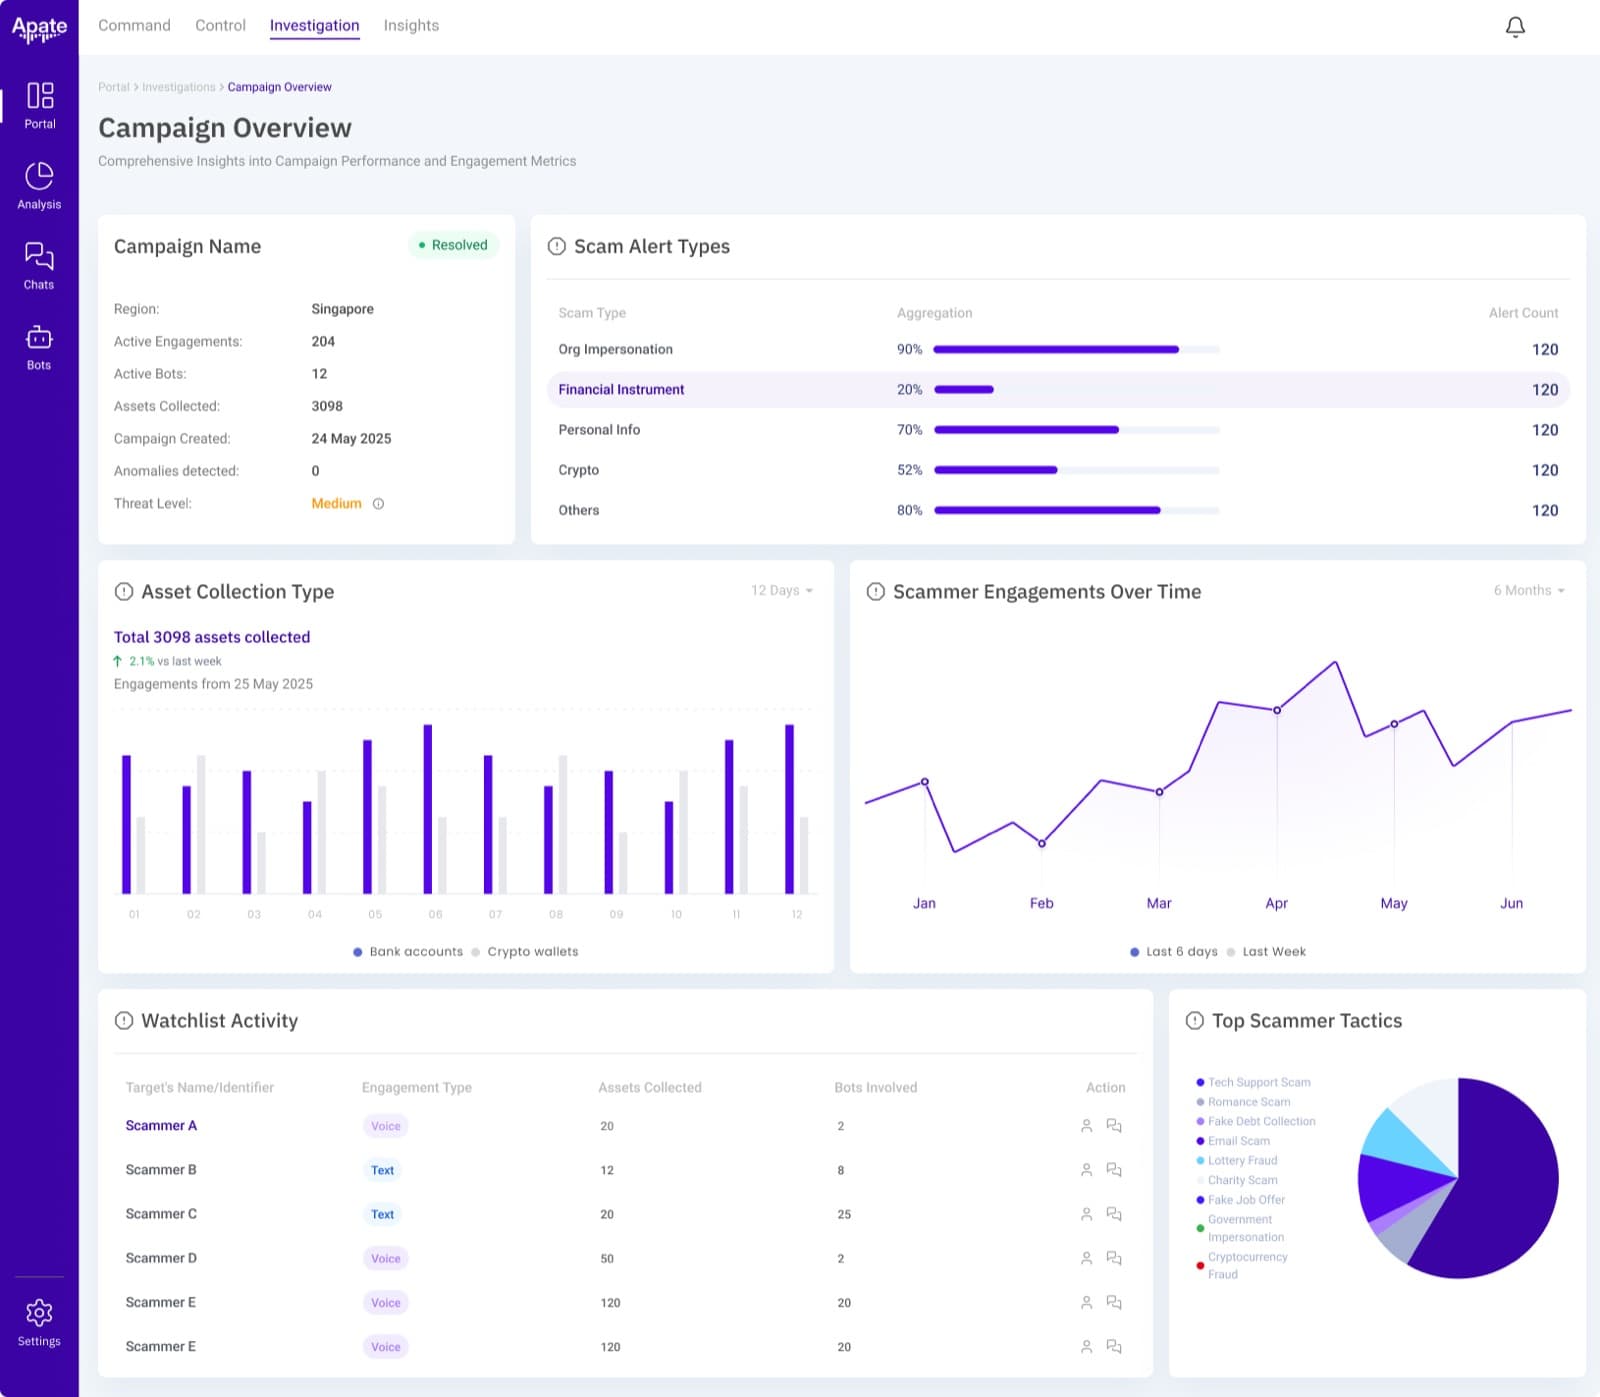1600x1397 pixels.
Task: Toggle Last Week legend item
Action: 1266,952
